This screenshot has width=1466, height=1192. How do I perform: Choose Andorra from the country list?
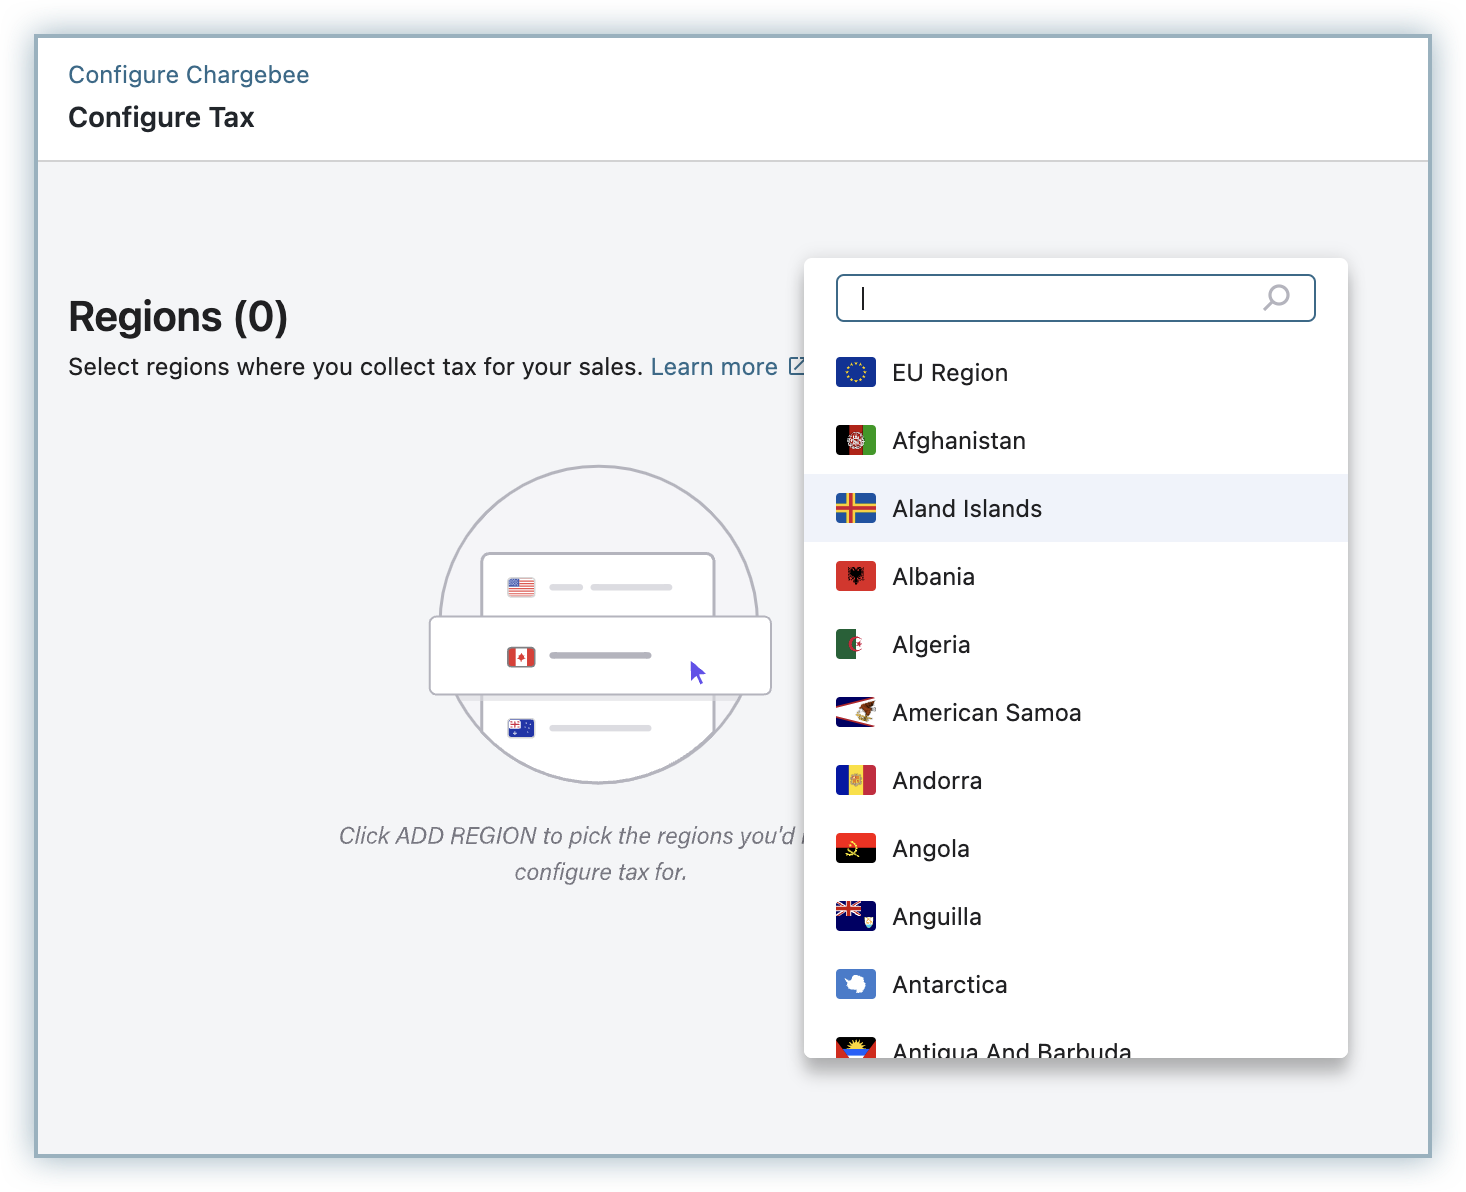[x=936, y=781]
